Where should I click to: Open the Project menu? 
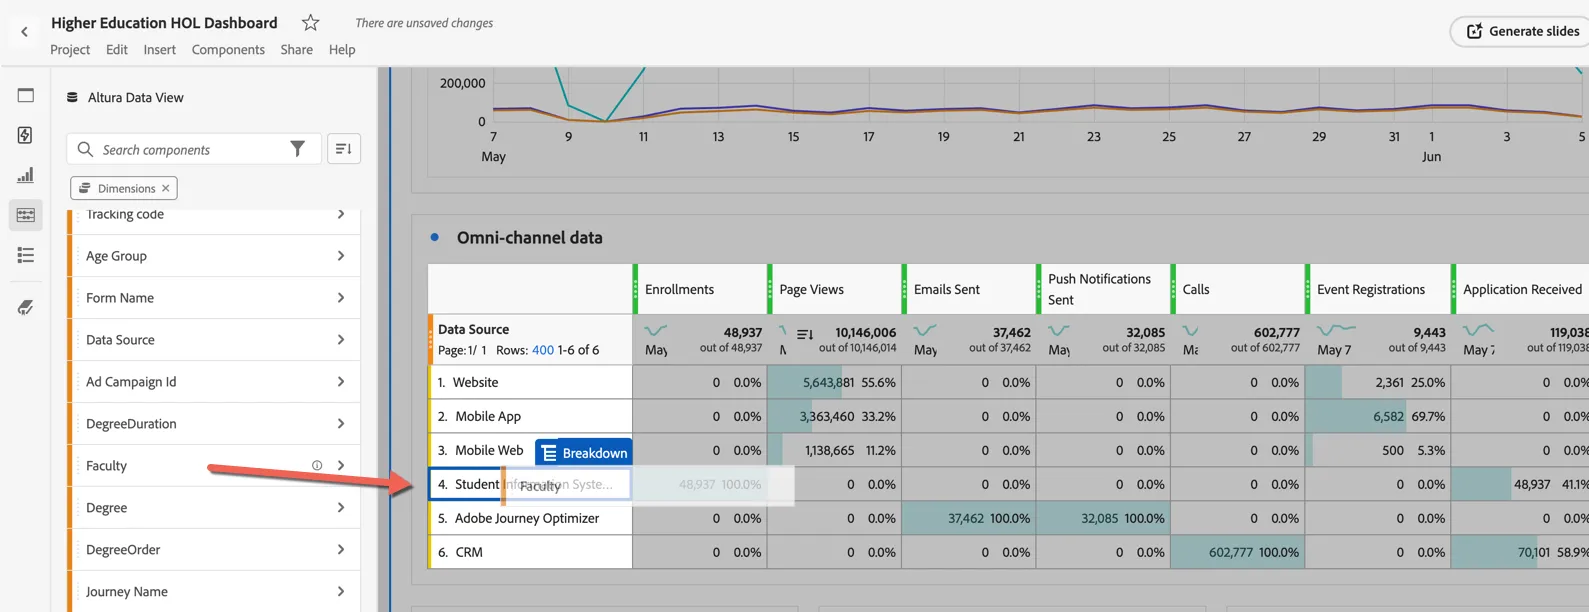[x=70, y=50]
